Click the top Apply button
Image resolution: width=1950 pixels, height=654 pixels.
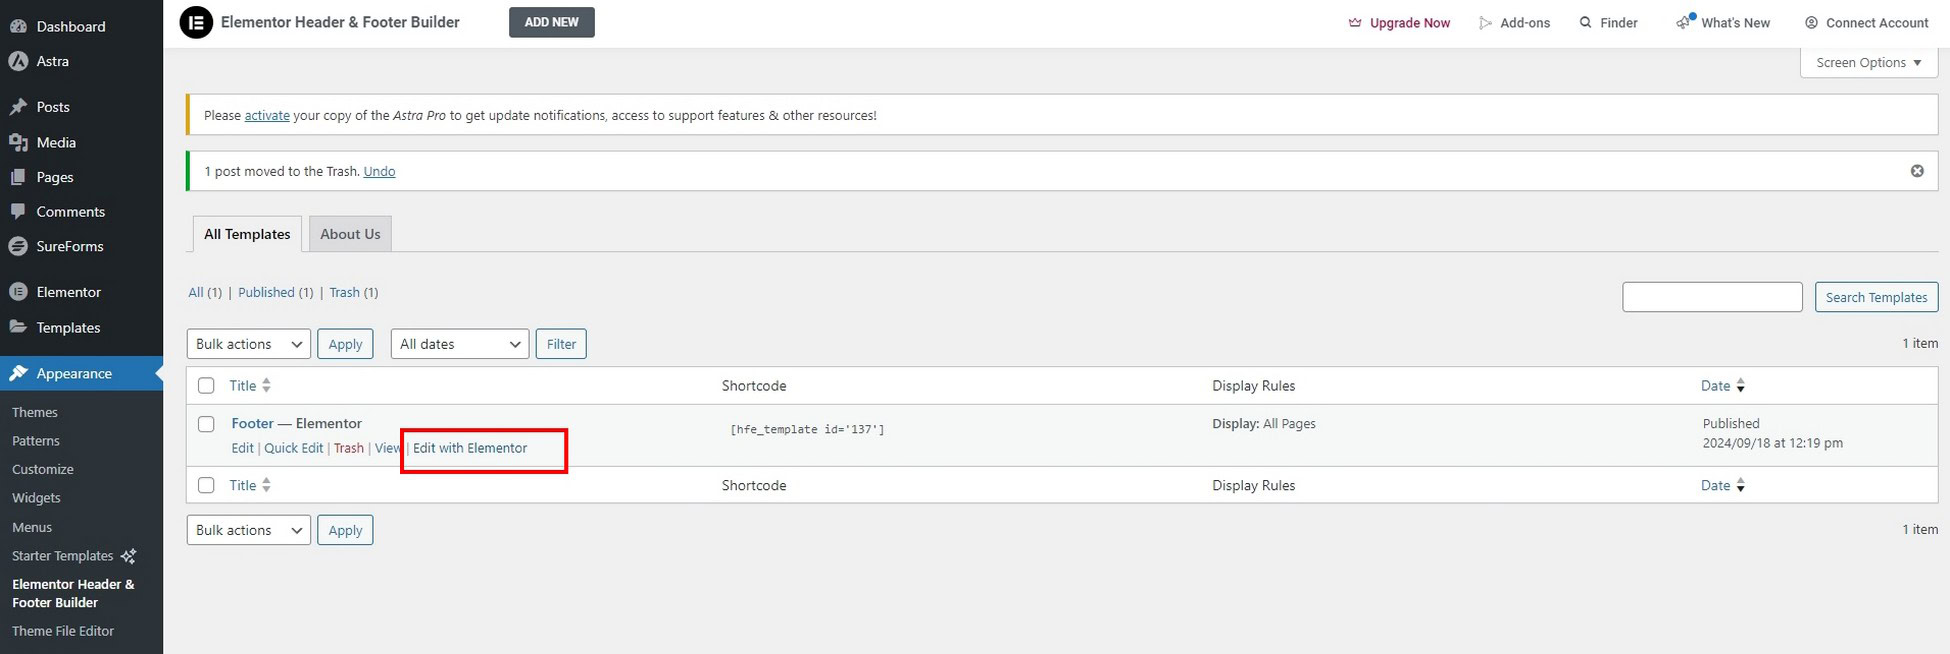(345, 344)
